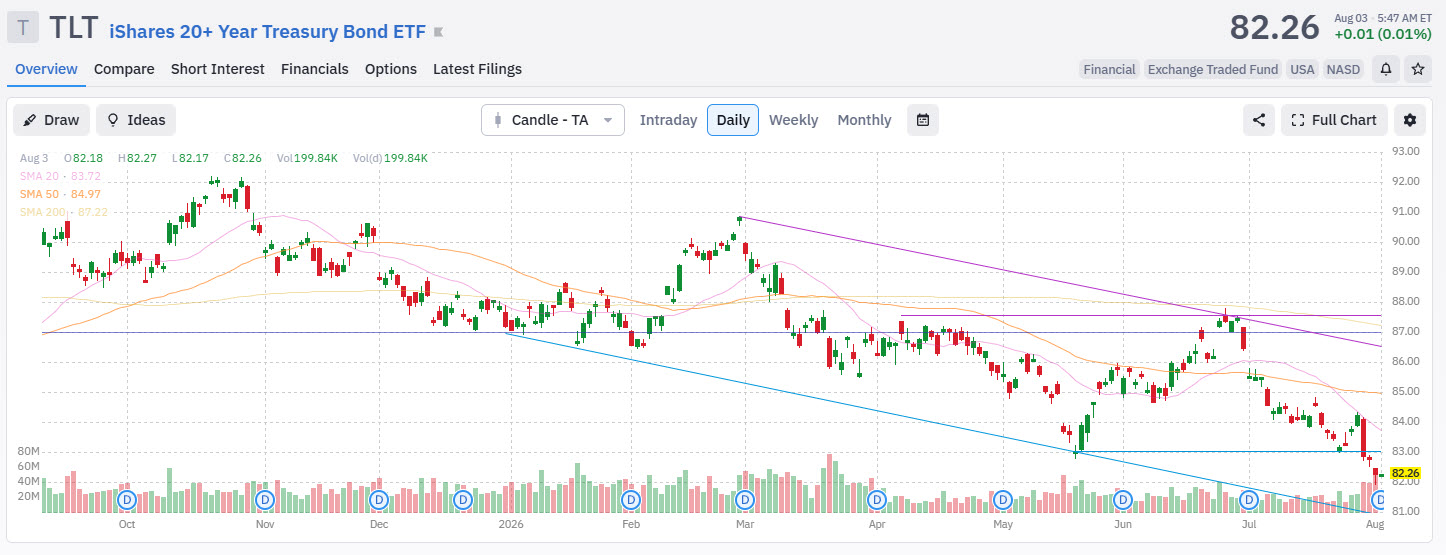Open the Financials tab
1446x555 pixels.
tap(315, 69)
